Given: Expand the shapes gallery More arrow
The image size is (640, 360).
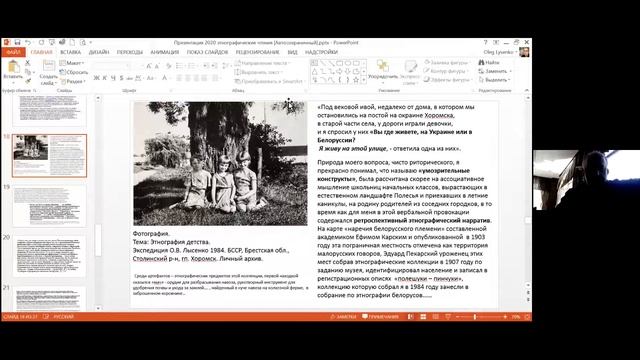Looking at the screenshot, I should coord(364,80).
